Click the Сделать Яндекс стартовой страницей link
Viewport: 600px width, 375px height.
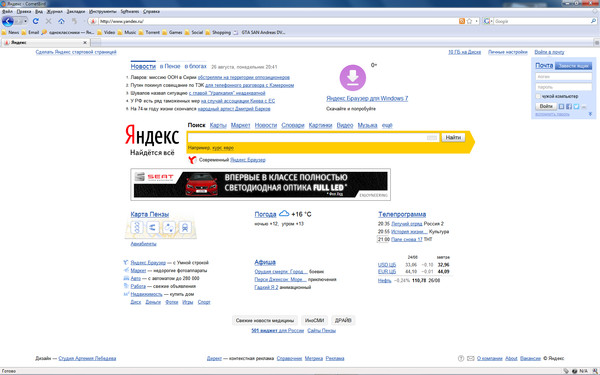click(76, 52)
